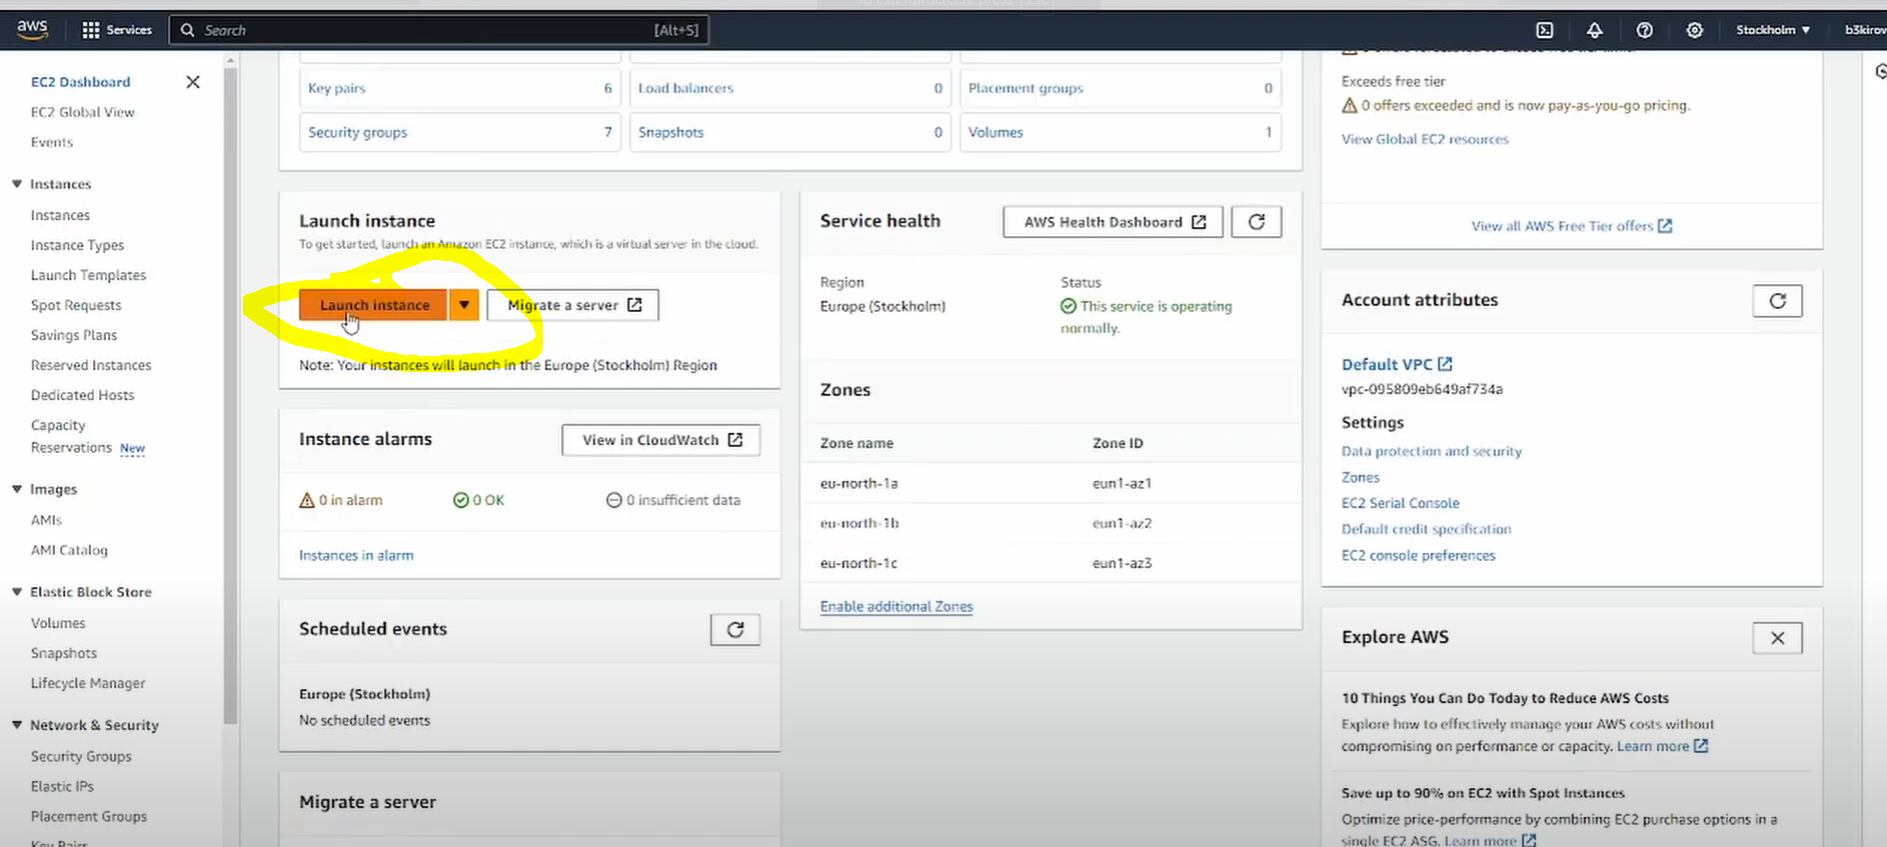Open the CloudShell terminal icon
The width and height of the screenshot is (1887, 847).
1544,30
